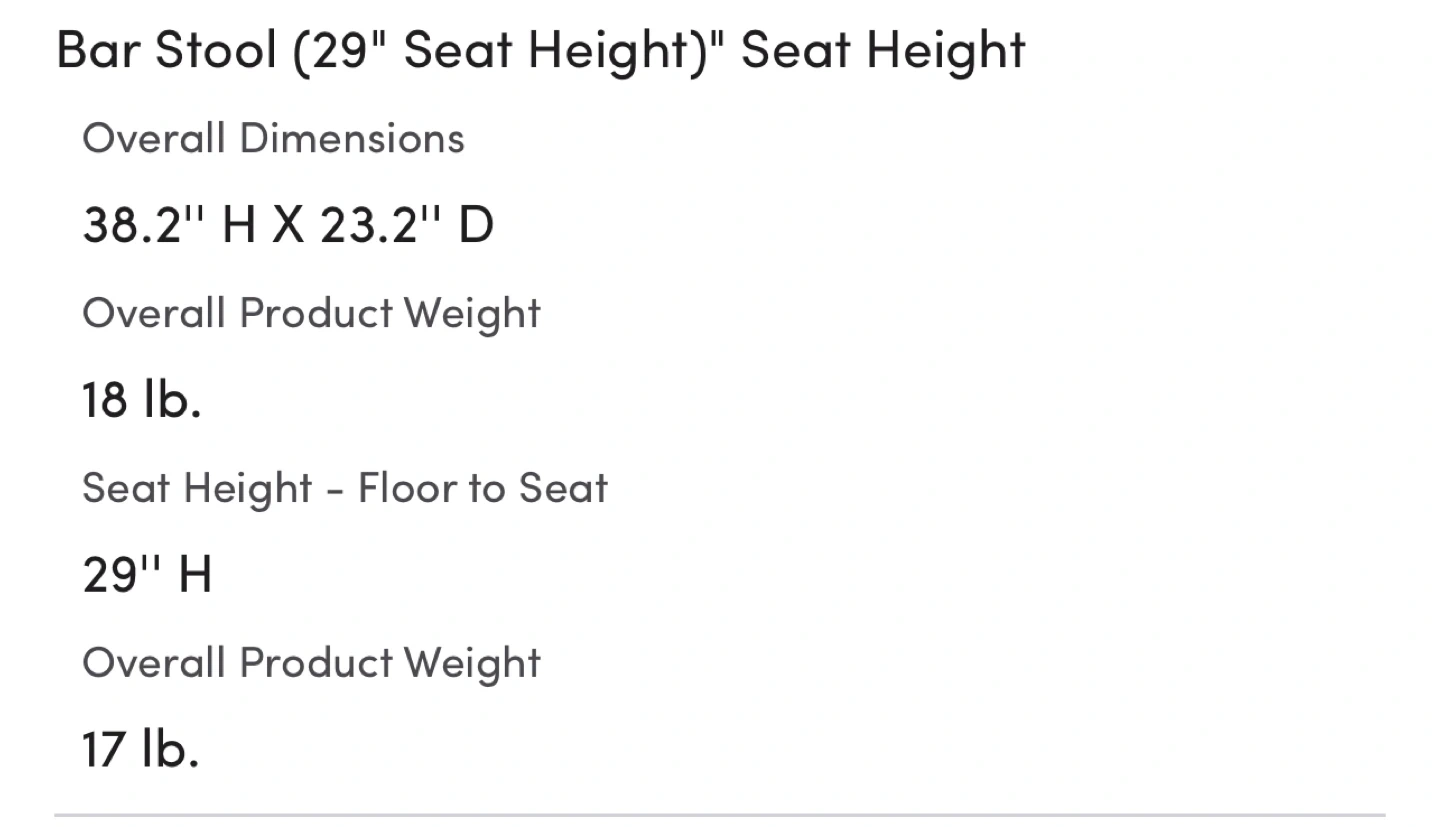Viewport: 1440px width, 827px height.
Task: Click the number "17" in the weight
Action: tap(104, 749)
